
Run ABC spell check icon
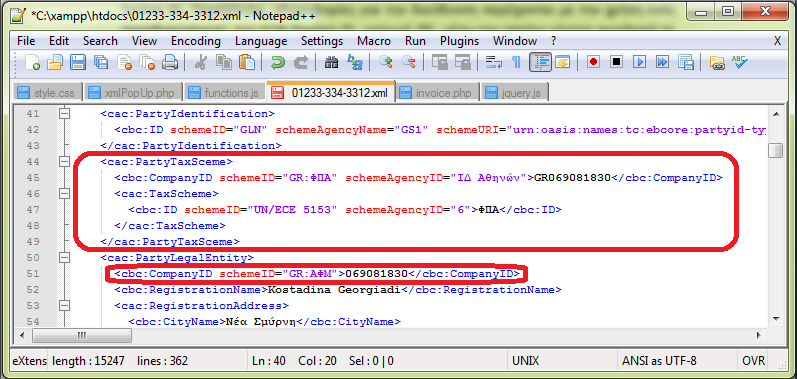740,62
